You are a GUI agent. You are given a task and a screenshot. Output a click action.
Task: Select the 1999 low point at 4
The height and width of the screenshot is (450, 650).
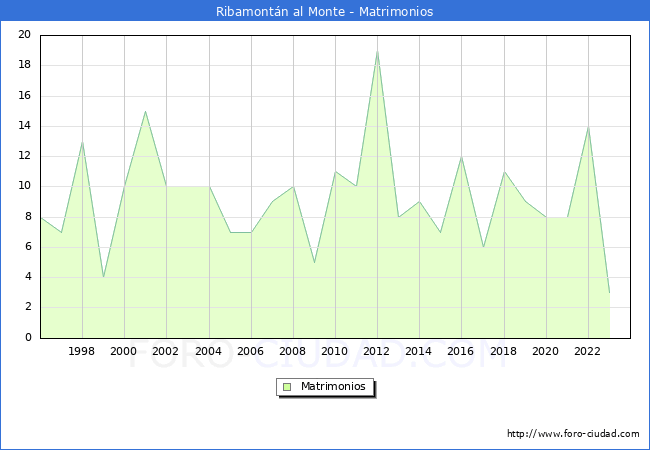click(103, 277)
